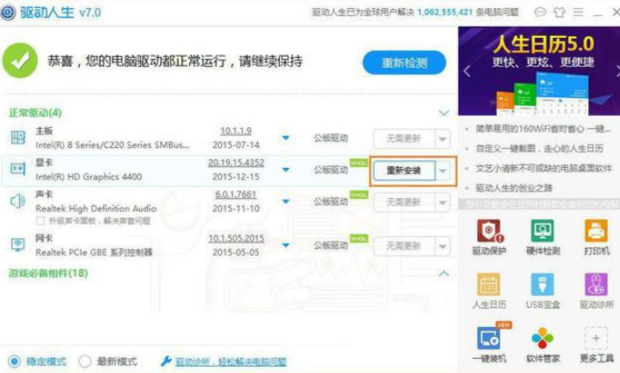Open action dropdown arrow for 声卡 row

pyautogui.click(x=442, y=203)
